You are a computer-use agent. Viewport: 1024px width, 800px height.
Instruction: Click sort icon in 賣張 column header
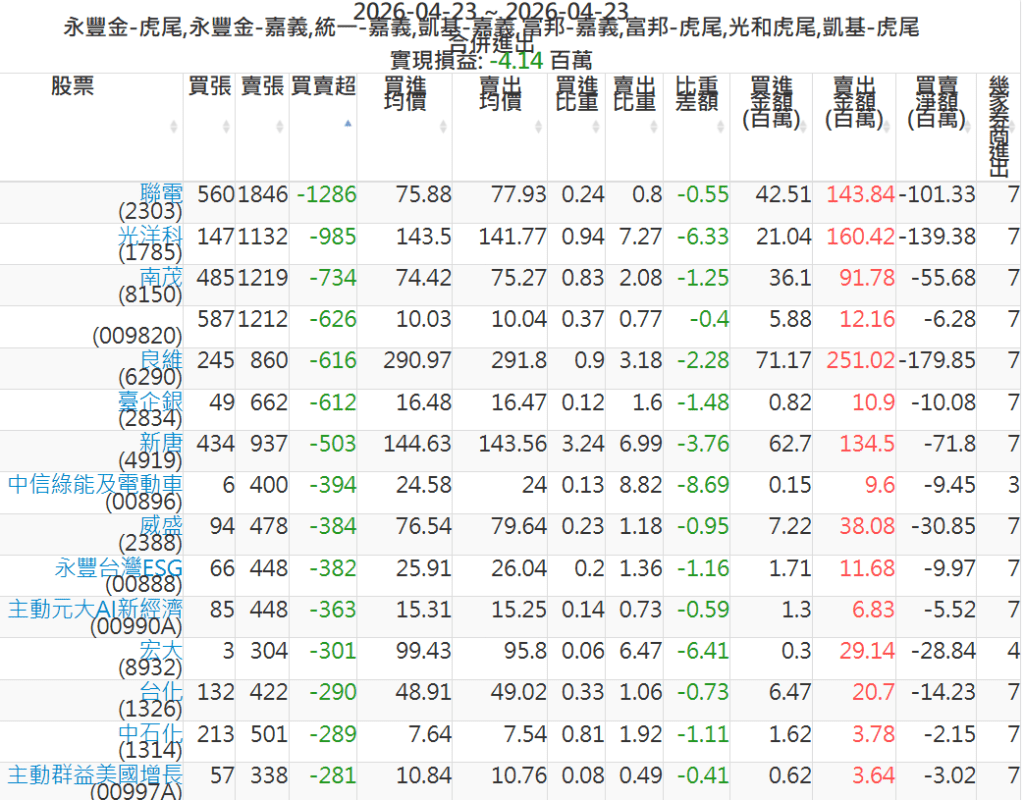click(x=281, y=126)
